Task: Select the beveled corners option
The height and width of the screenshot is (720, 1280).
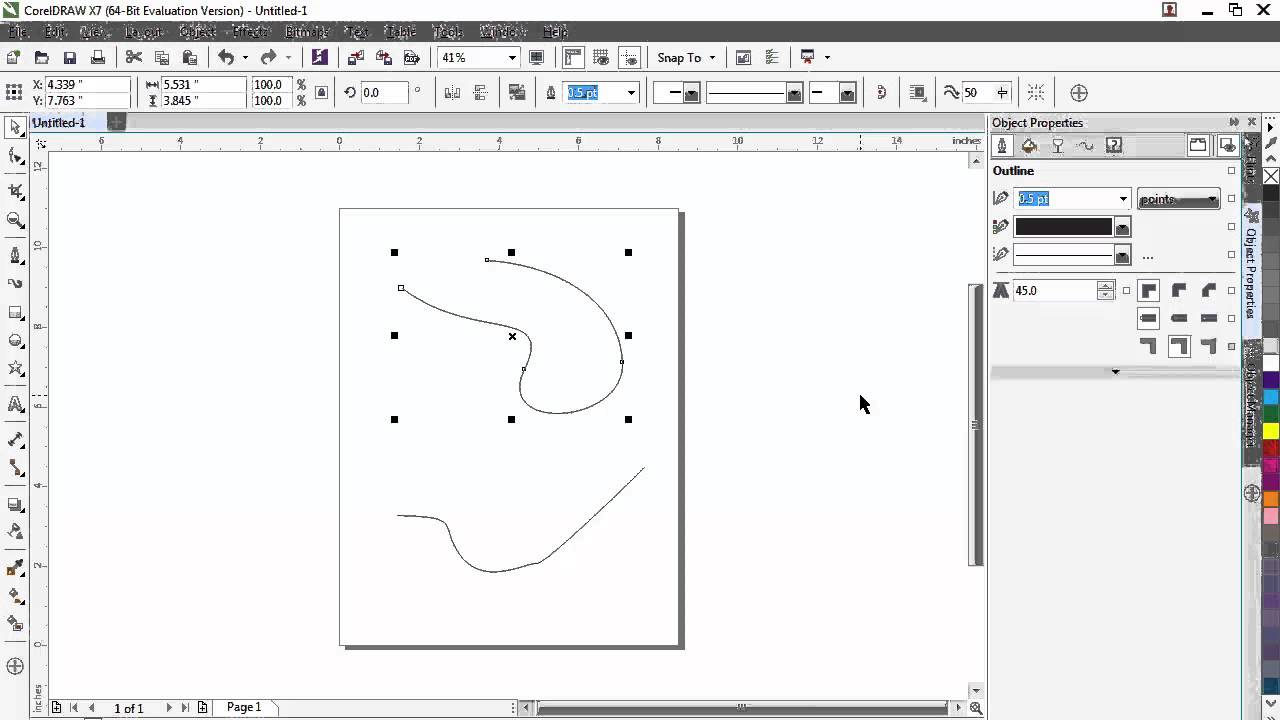Action: coord(1209,291)
